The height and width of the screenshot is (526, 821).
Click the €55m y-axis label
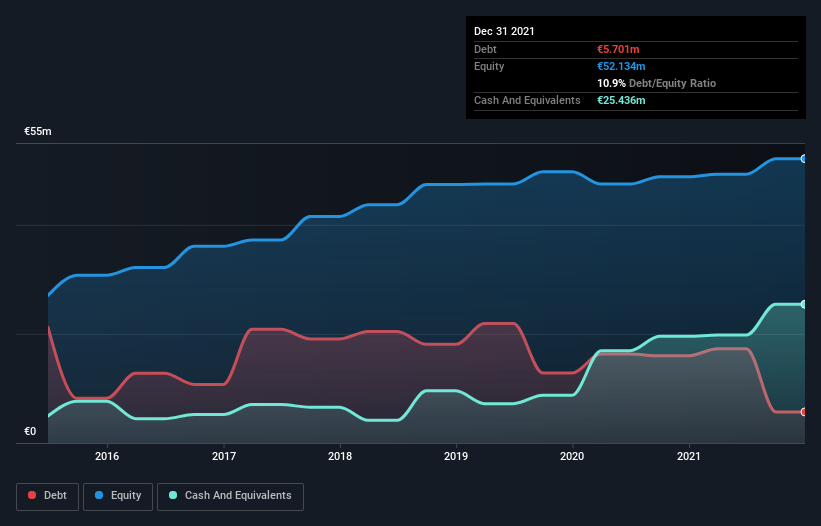(38, 131)
